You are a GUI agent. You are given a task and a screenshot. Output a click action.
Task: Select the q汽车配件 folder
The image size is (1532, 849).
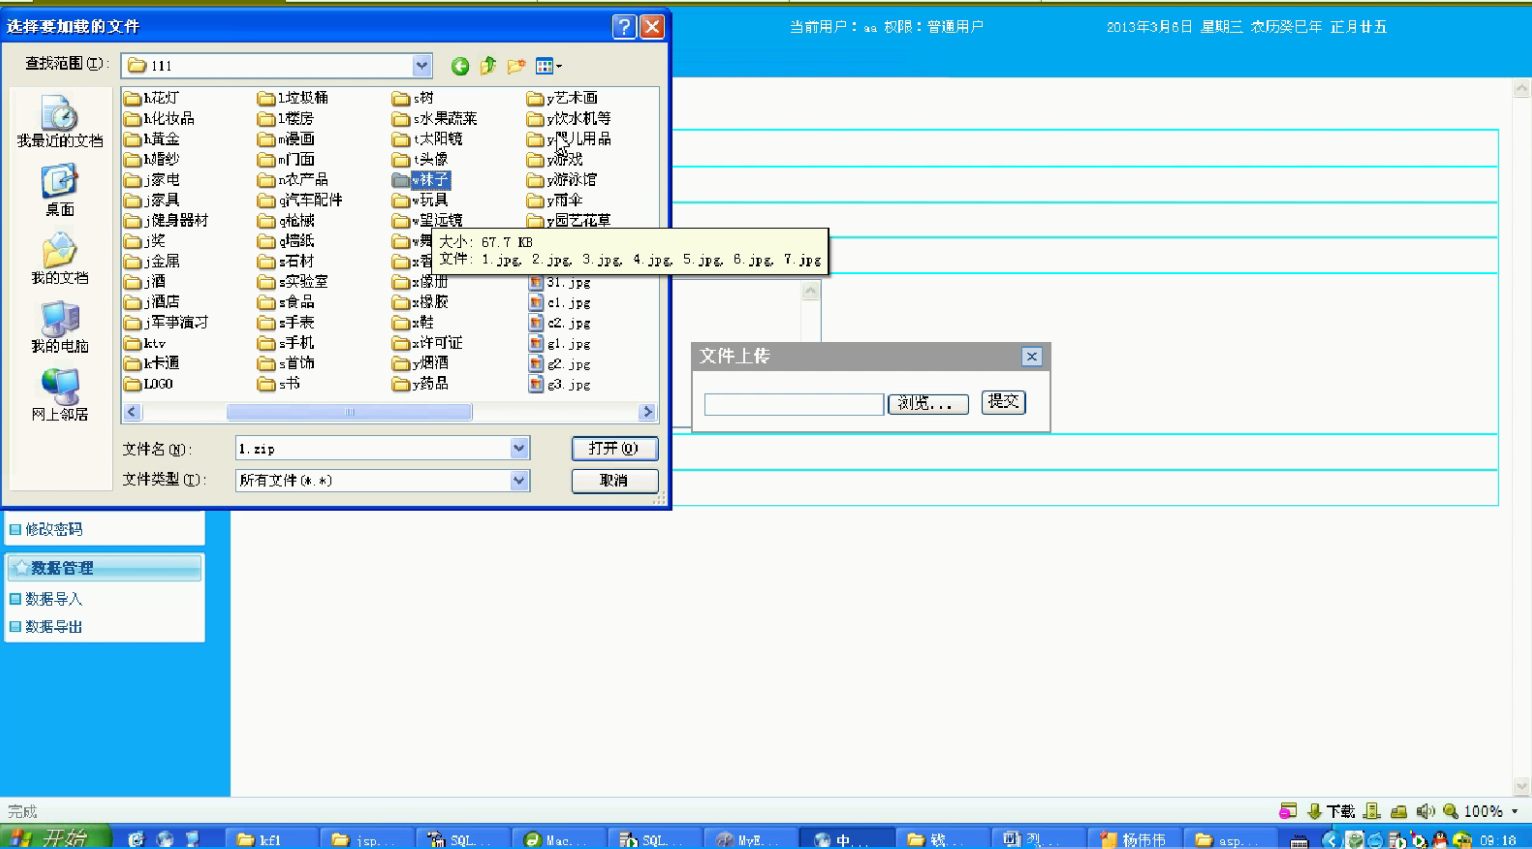(300, 200)
